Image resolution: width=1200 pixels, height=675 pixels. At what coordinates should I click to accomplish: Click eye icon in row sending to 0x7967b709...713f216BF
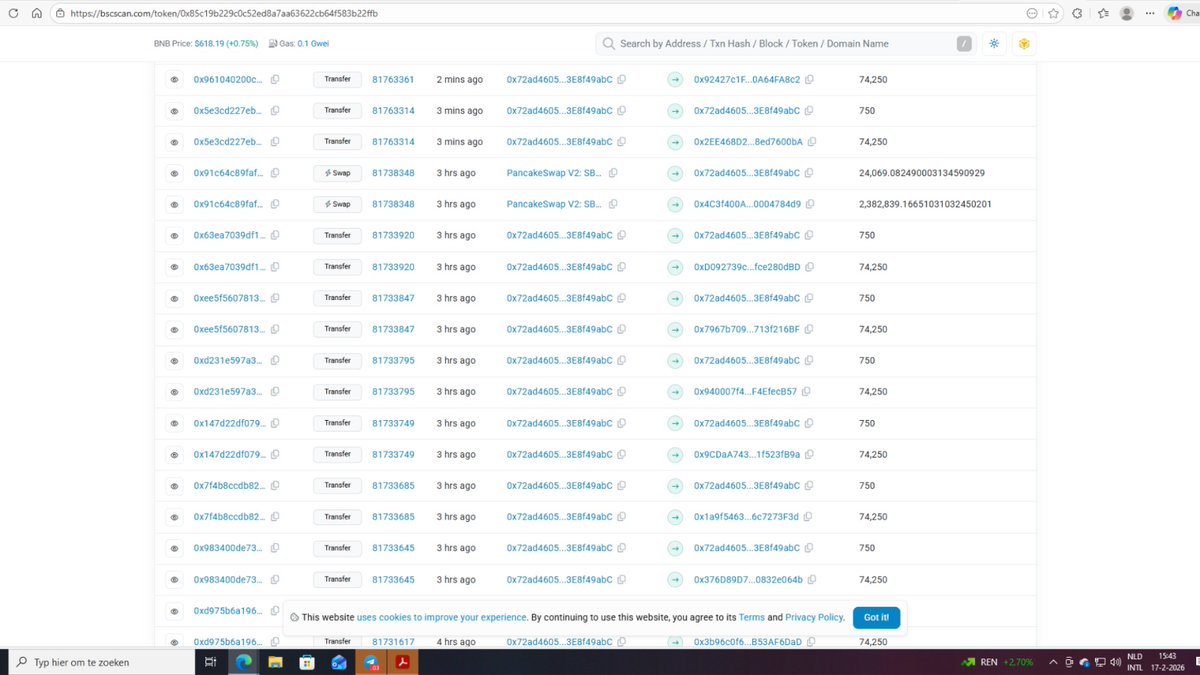coord(173,329)
